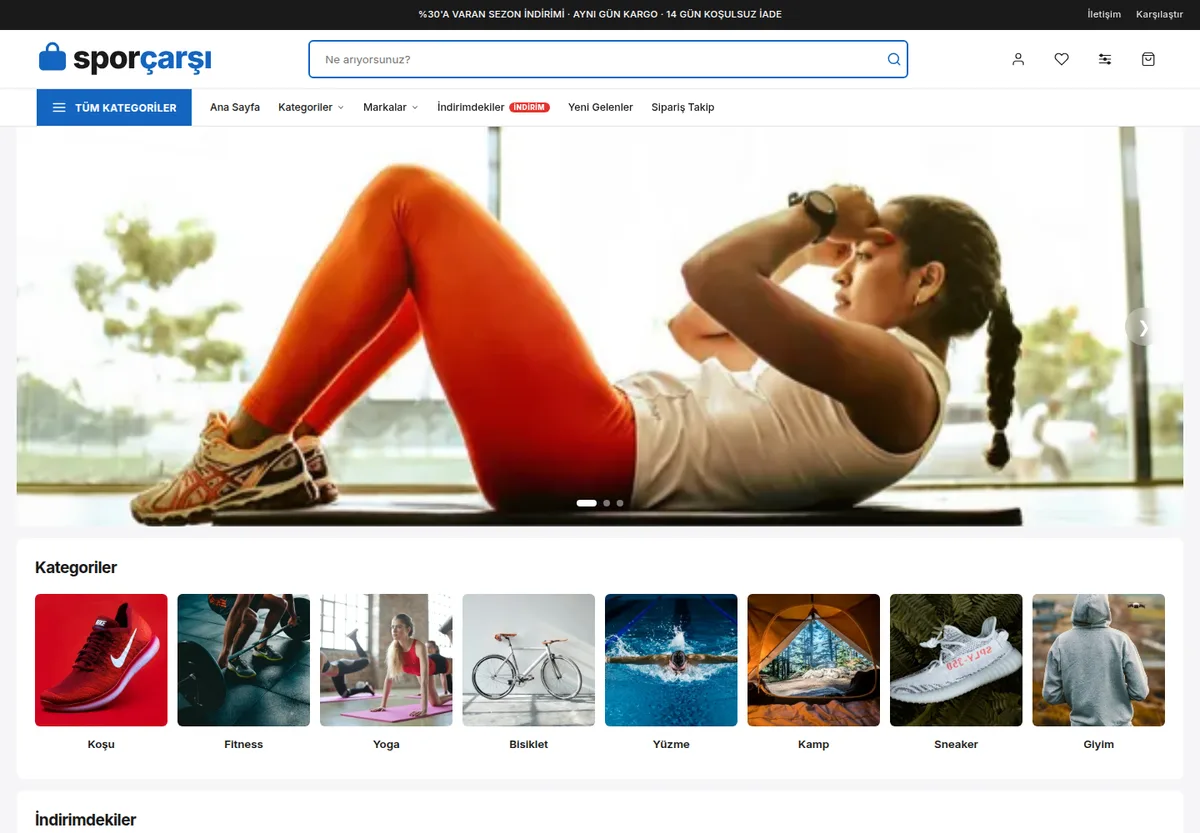Open İndirimdekiler page
The height and width of the screenshot is (833, 1200).
[x=471, y=108]
